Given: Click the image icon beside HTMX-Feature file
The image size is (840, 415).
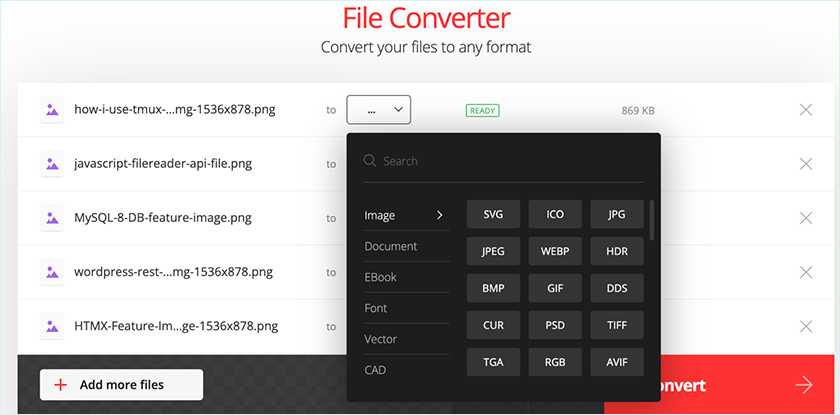Looking at the screenshot, I should (52, 326).
